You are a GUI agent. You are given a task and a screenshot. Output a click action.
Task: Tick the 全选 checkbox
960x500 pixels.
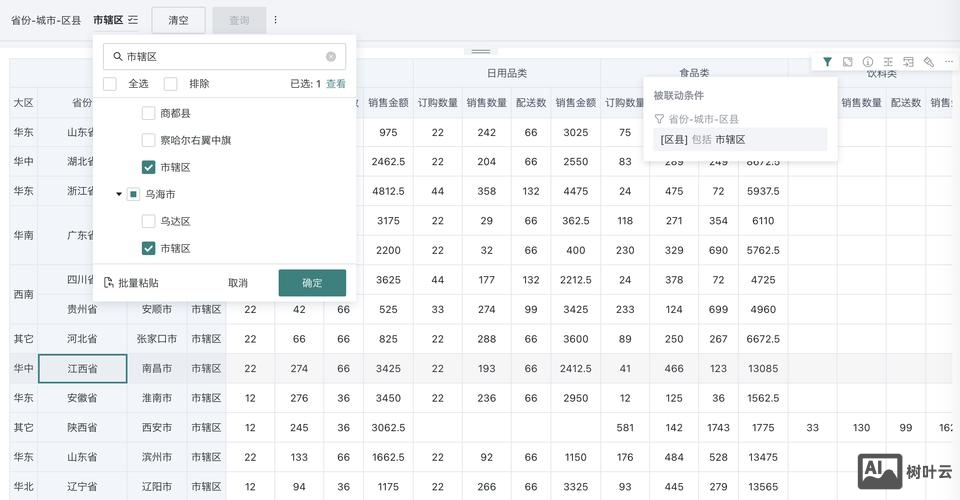pos(110,84)
